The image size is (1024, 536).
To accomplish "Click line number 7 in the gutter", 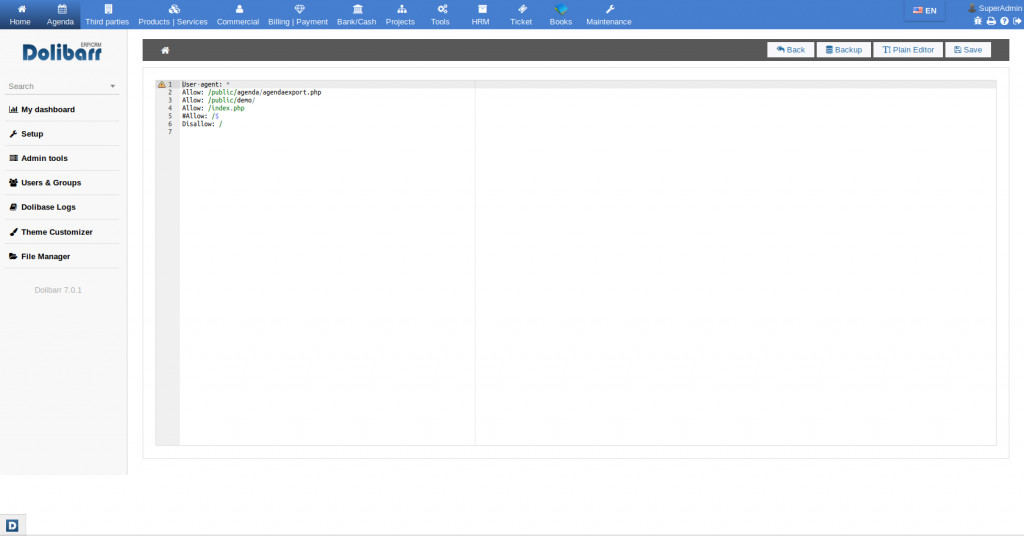I will (x=170, y=132).
